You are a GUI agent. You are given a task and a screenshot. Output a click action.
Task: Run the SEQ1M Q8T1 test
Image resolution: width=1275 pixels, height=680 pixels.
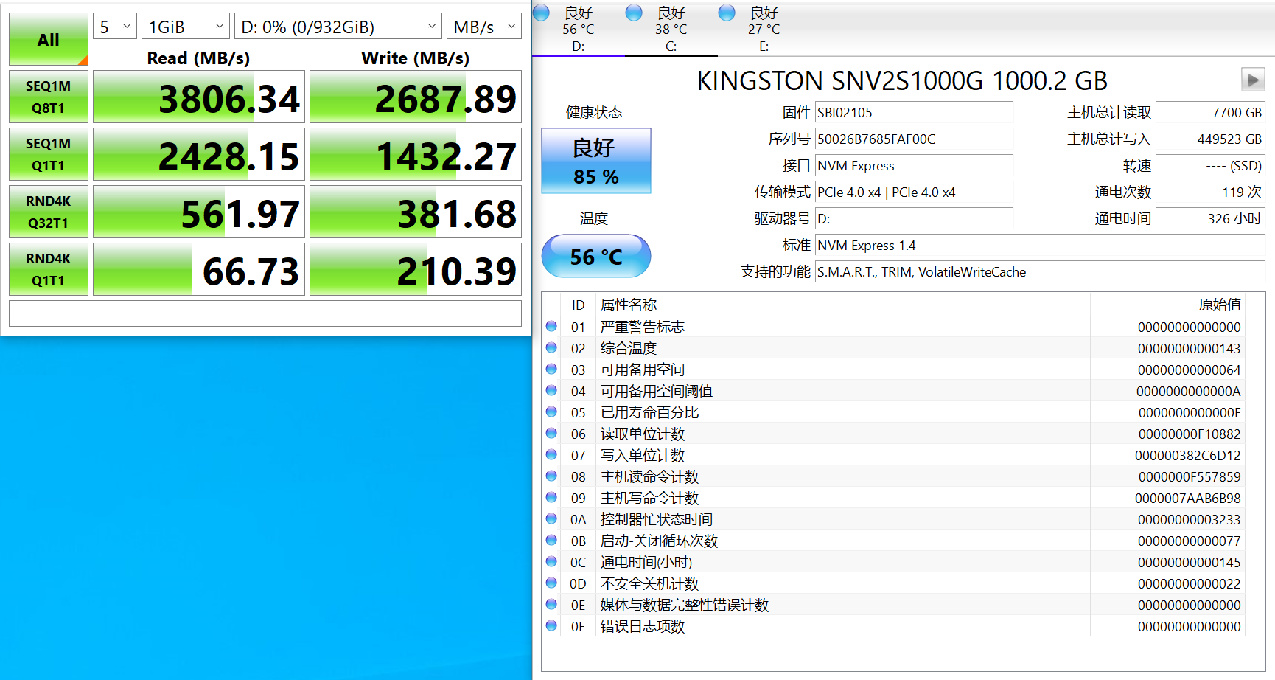(48, 96)
